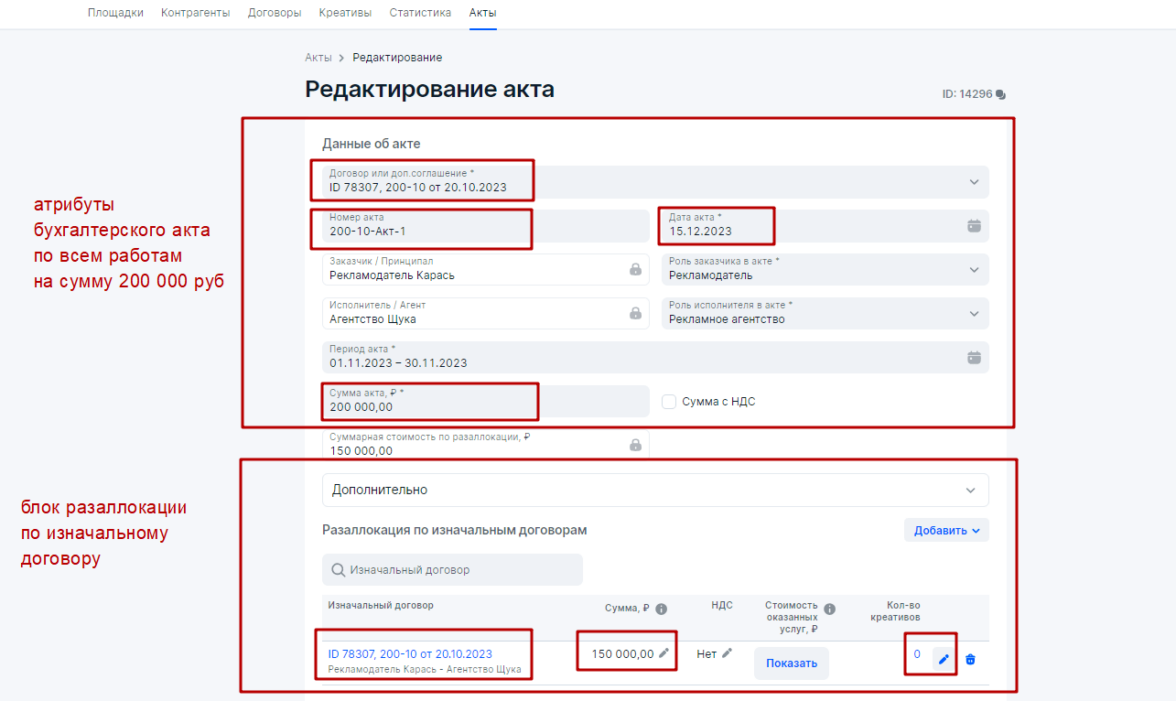Open Роль исполнителя в акте dropdown
The width and height of the screenshot is (1176, 701).
tap(825, 313)
